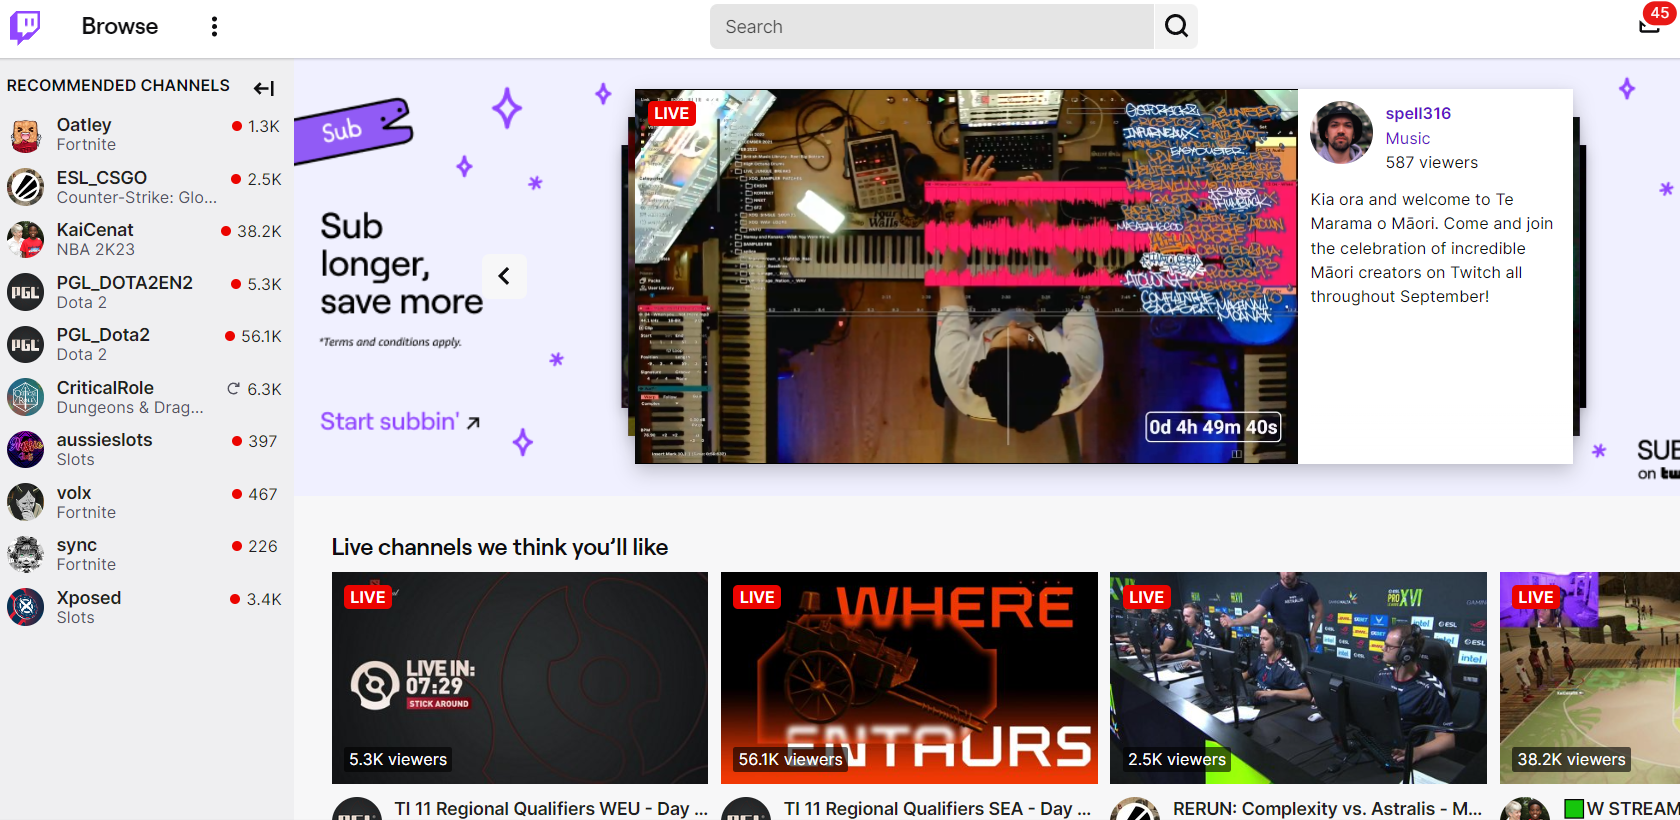
Task: Click the Recommended Channels header
Action: coord(118,86)
